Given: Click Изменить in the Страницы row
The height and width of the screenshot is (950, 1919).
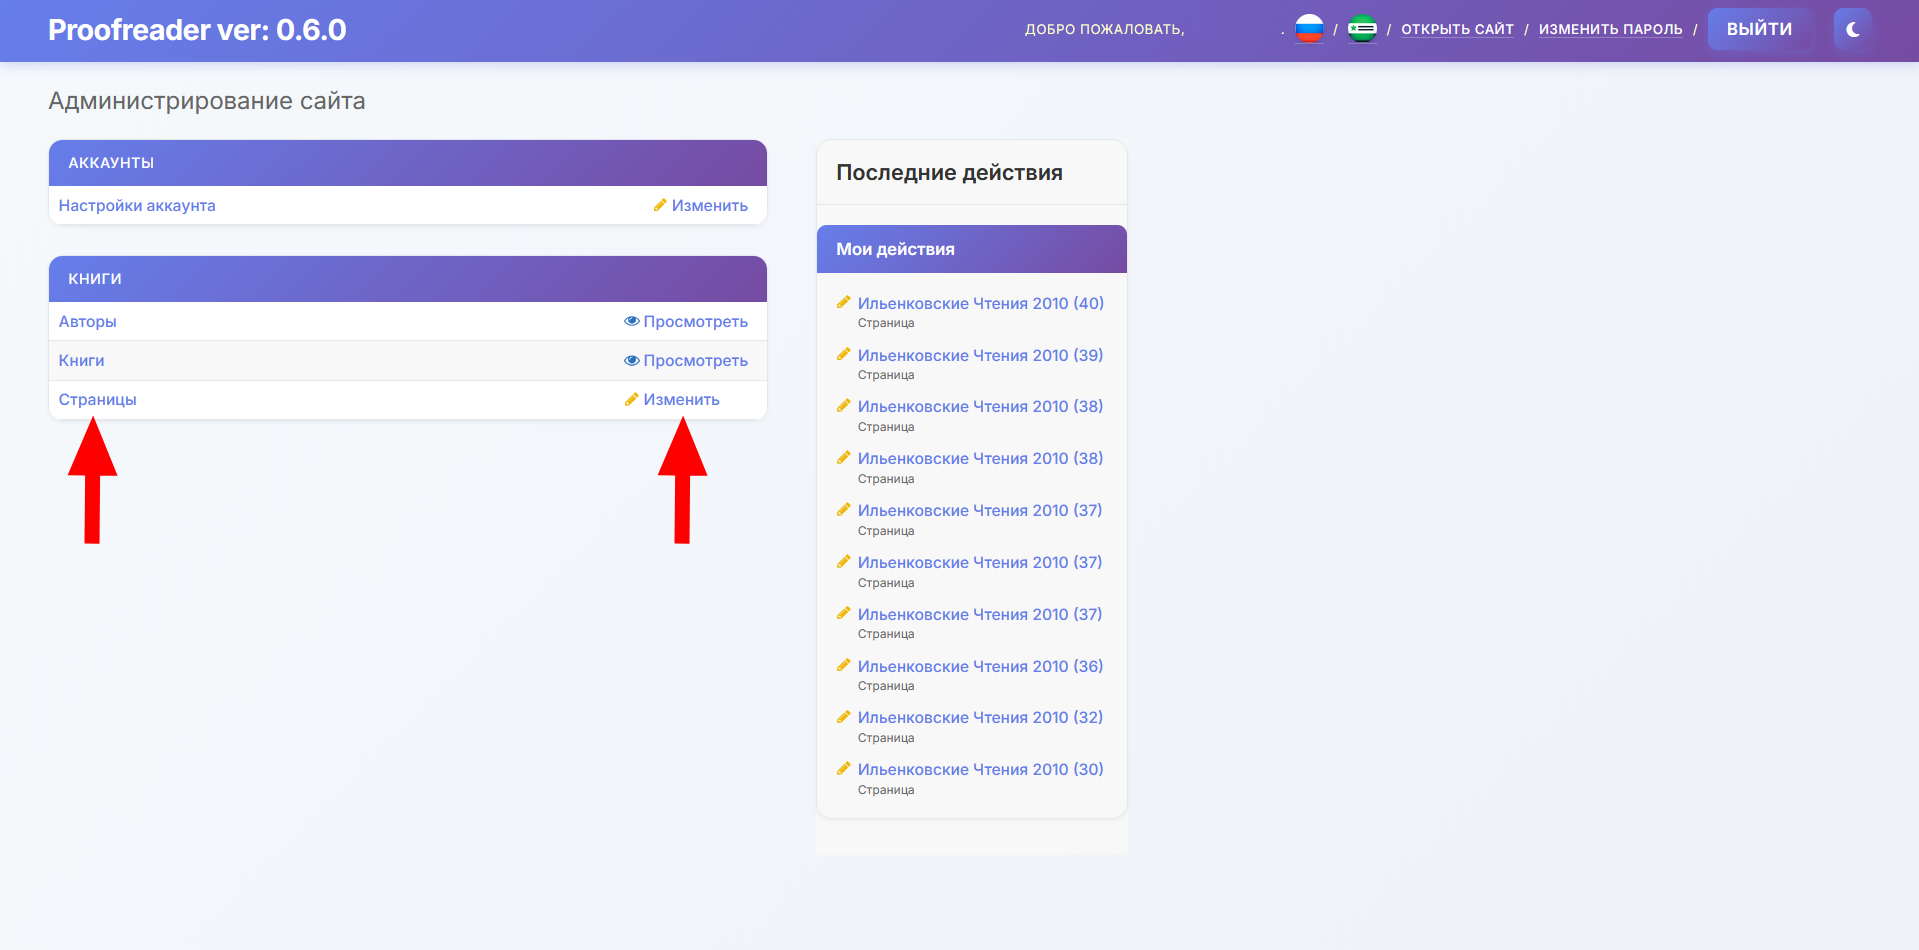Looking at the screenshot, I should click(x=673, y=399).
